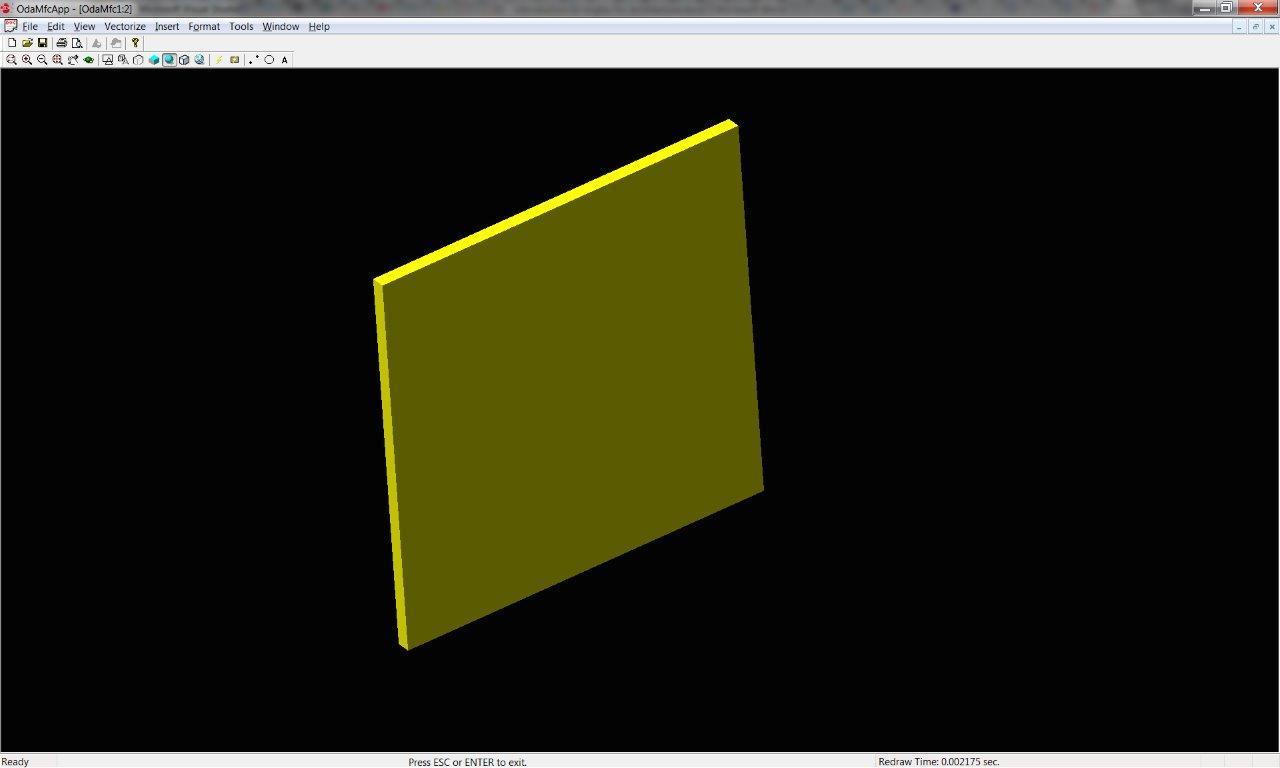Toggle the lightning bolt regen option
The image size is (1280, 768).
coord(217,59)
